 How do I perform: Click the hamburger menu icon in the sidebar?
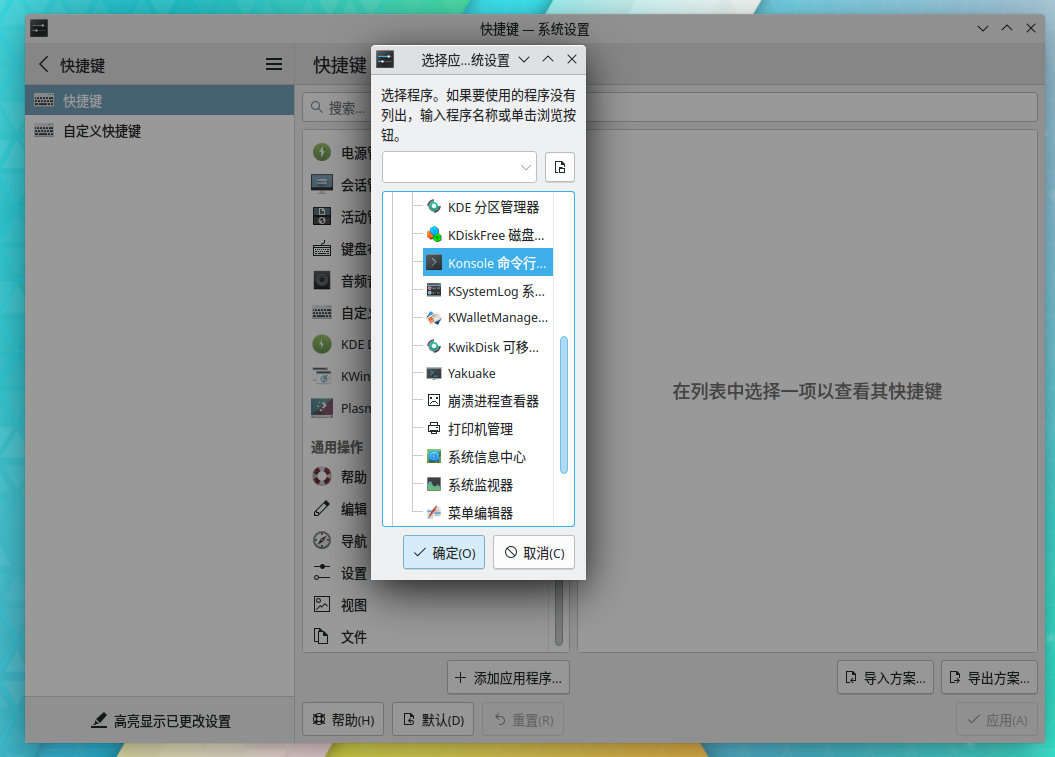[274, 64]
